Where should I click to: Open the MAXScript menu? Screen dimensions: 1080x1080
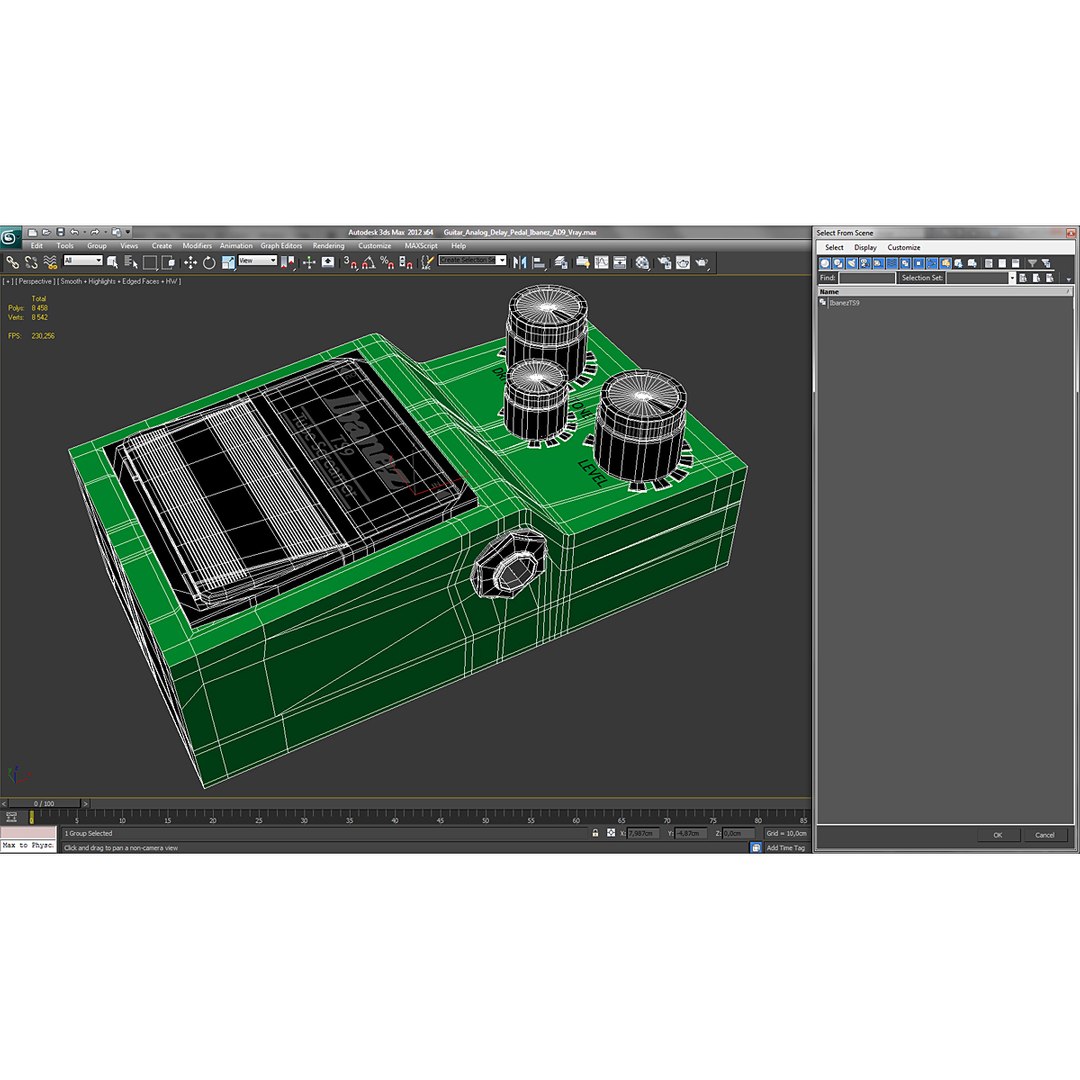tap(421, 246)
